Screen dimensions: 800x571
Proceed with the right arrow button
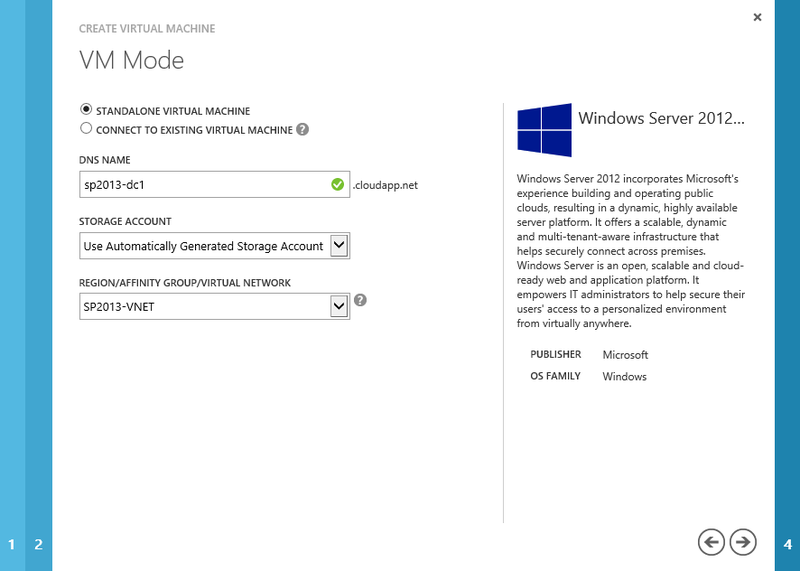(x=743, y=542)
